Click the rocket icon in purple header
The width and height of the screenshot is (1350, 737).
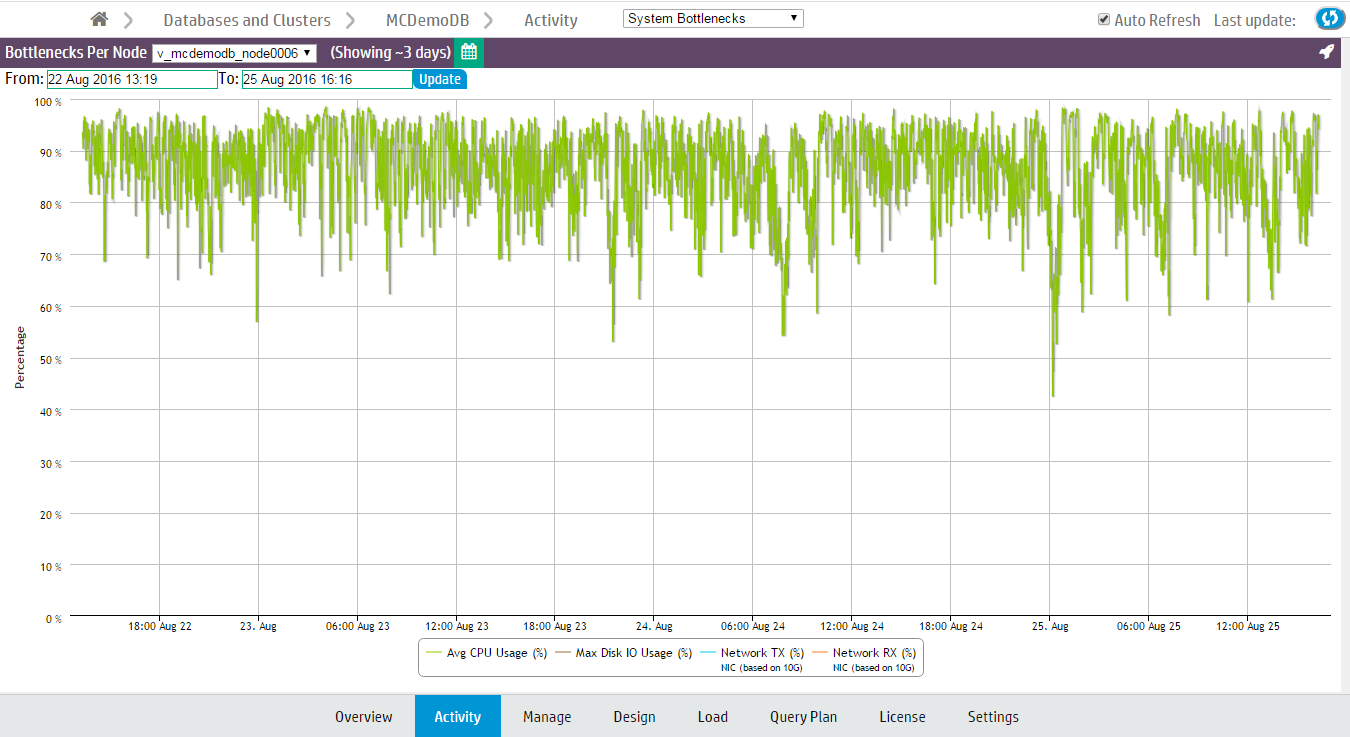coord(1327,52)
